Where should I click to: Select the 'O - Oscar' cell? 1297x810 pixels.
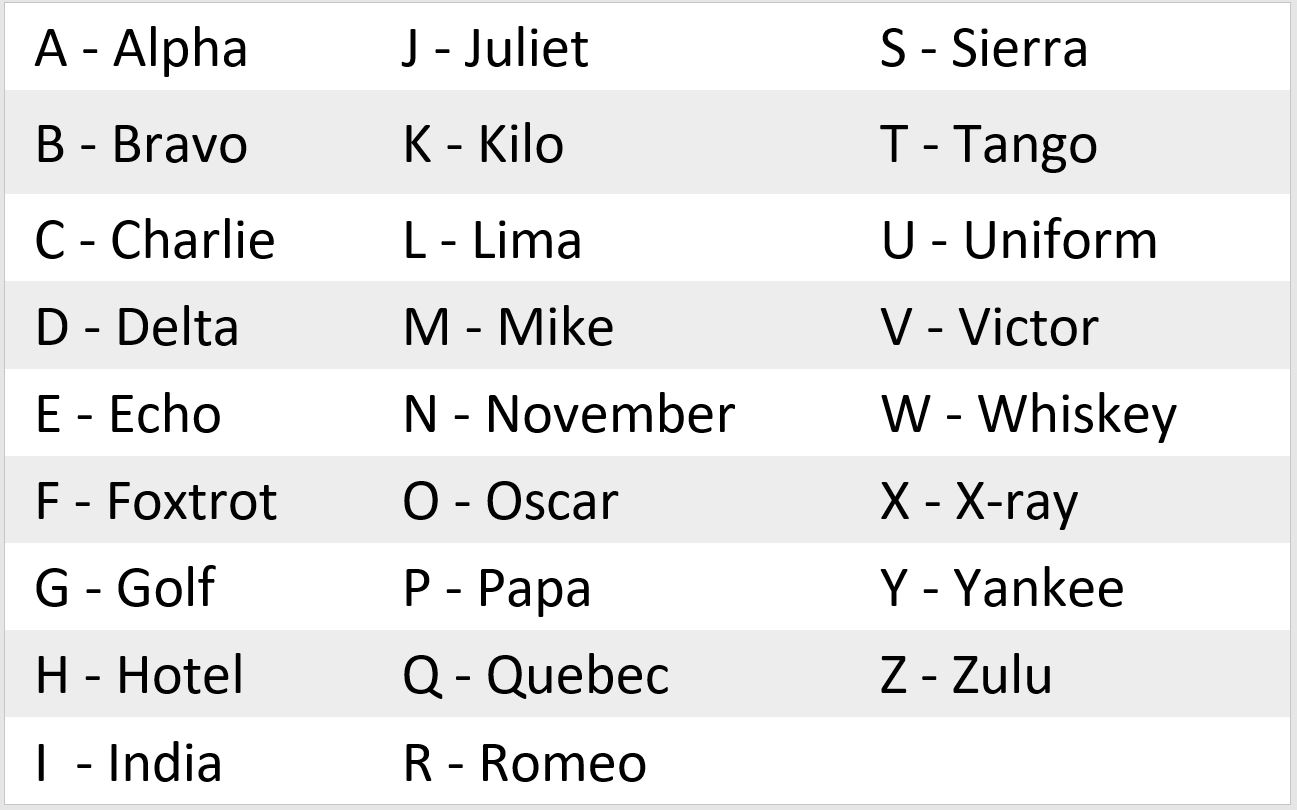[x=510, y=501]
